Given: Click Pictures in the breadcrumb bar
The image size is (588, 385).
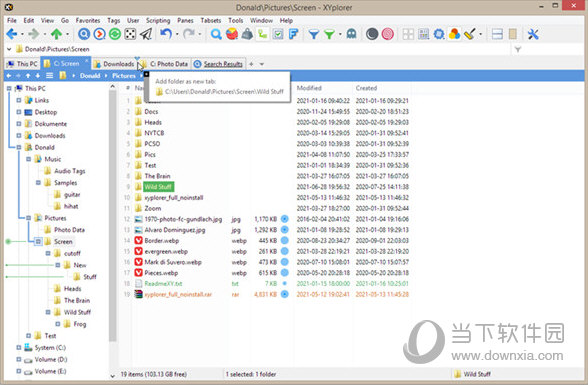Looking at the screenshot, I should click(123, 76).
